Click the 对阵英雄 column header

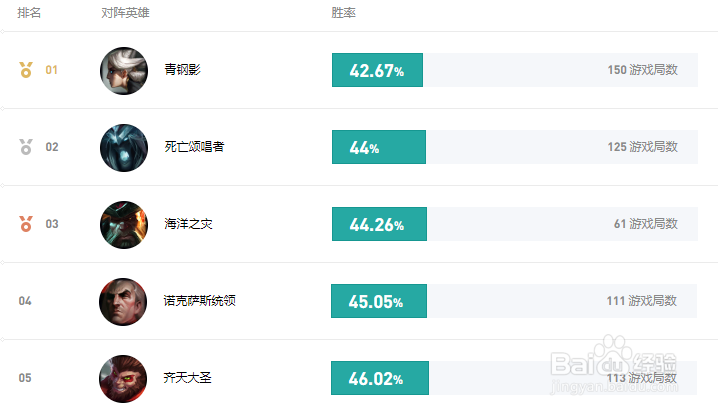pos(124,14)
